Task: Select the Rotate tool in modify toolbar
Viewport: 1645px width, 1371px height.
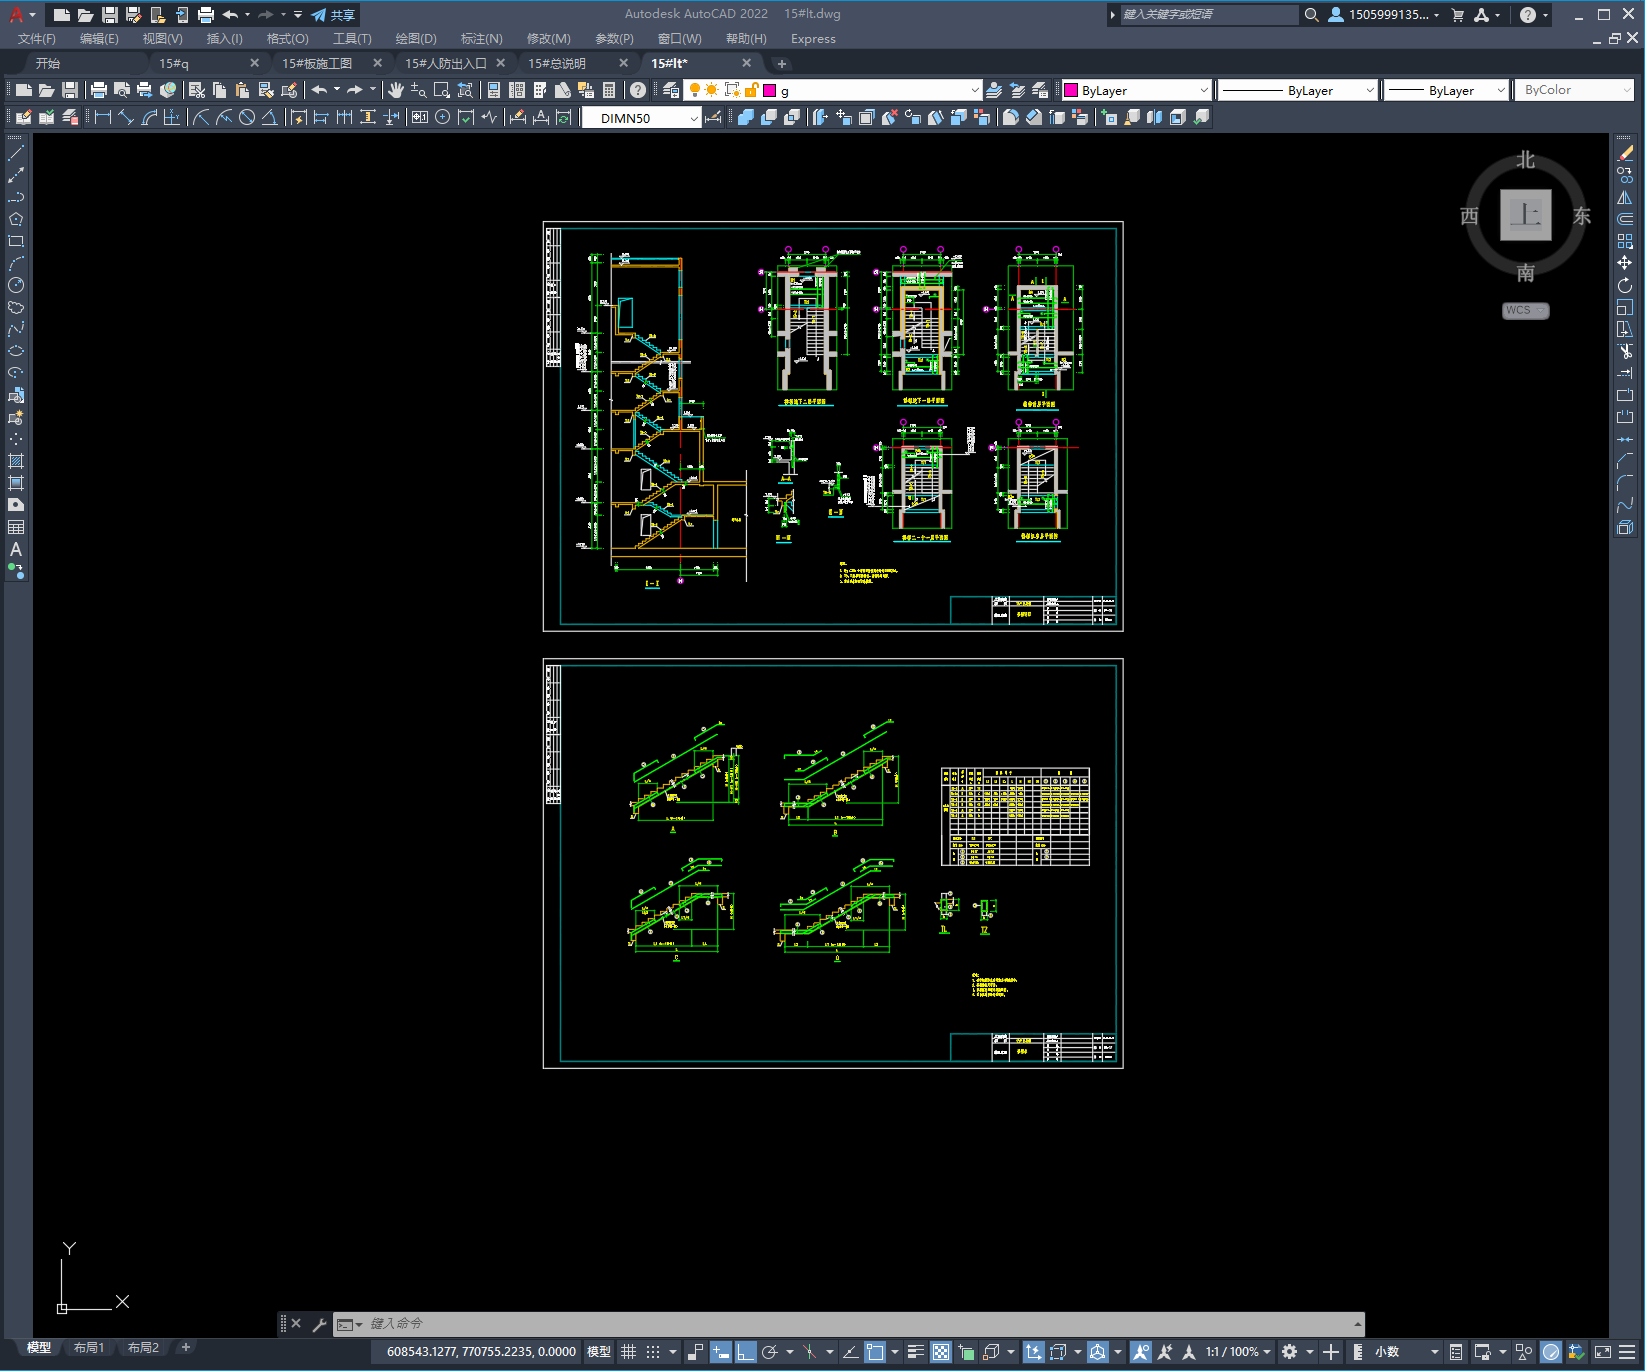Action: coord(1625,285)
